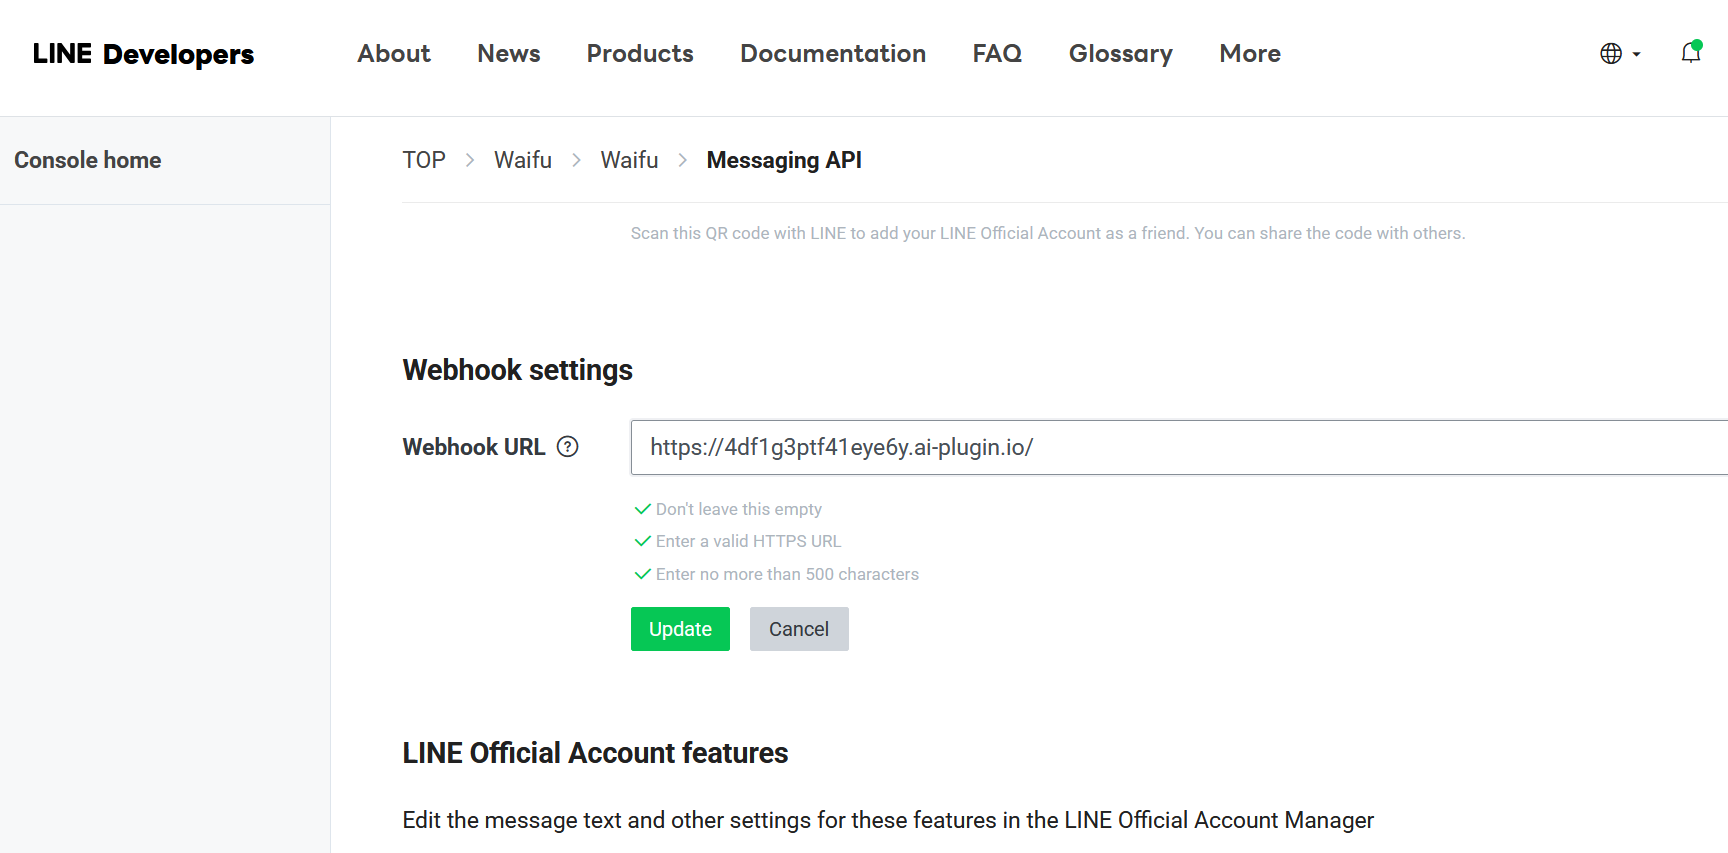Click the LINE Developers logo
This screenshot has width=1728, height=853.
click(143, 54)
